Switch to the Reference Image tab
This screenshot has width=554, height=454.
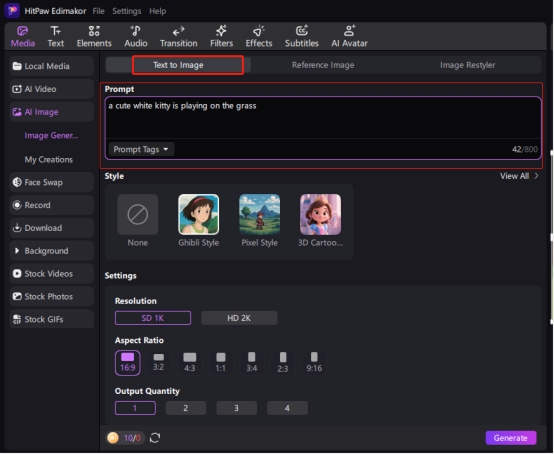tap(323, 65)
